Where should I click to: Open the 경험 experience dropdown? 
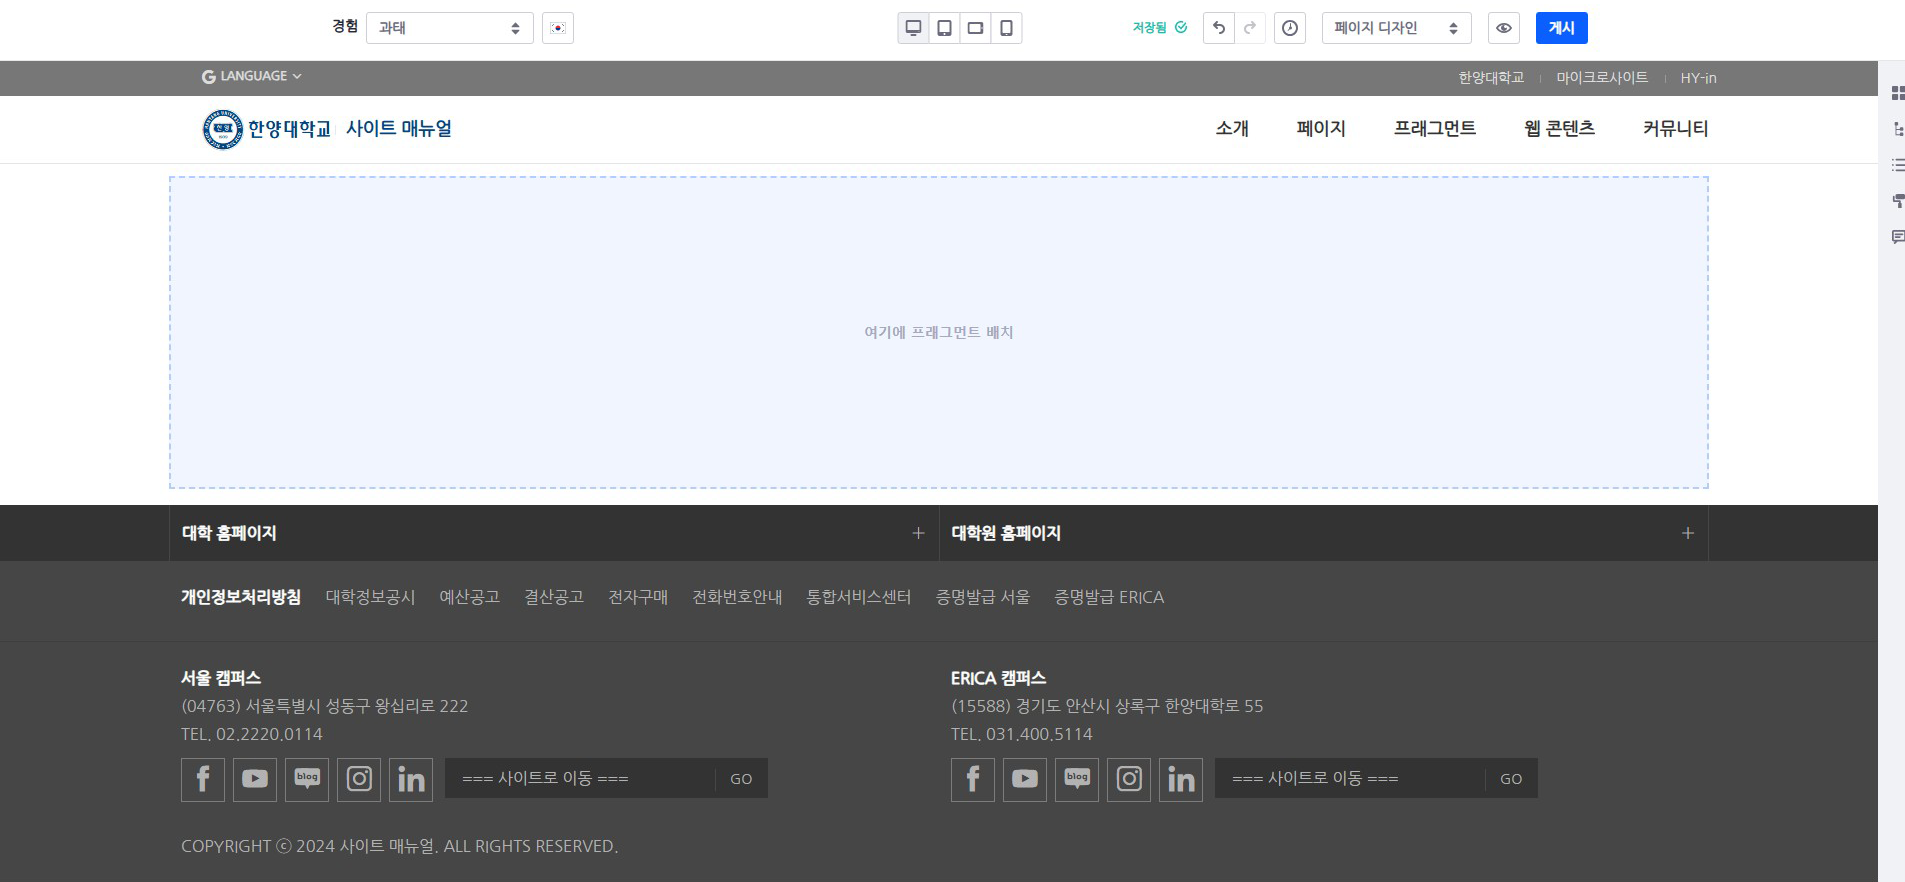point(449,28)
